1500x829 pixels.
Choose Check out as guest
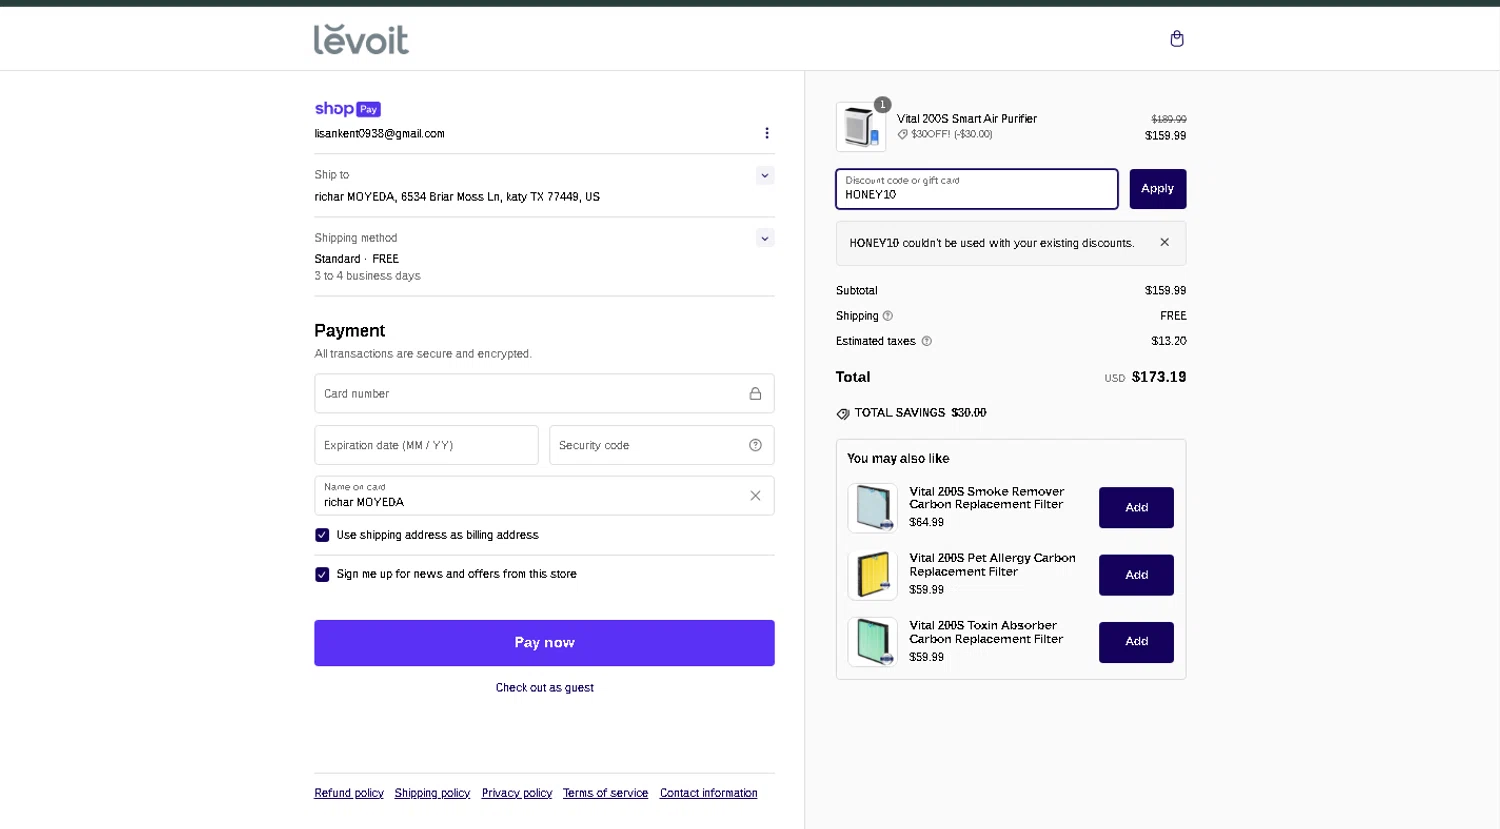[x=544, y=688]
